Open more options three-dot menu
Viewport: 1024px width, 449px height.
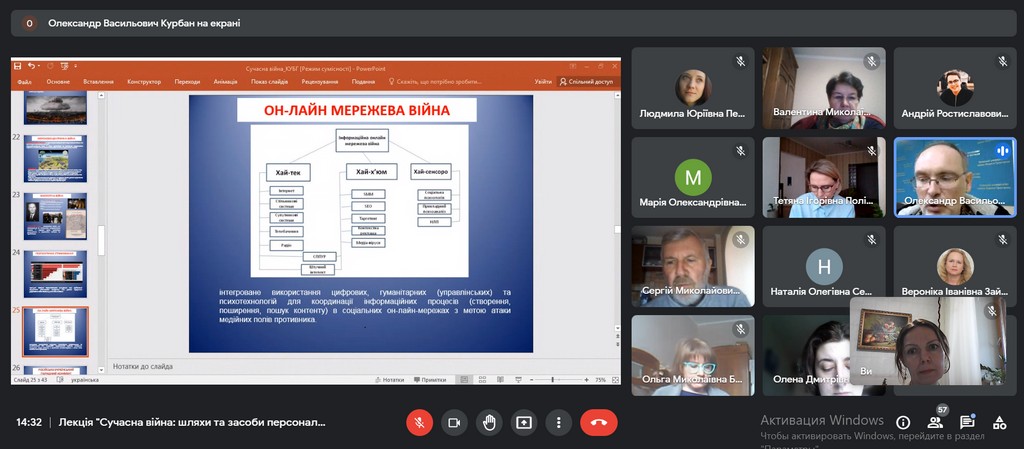[x=559, y=422]
